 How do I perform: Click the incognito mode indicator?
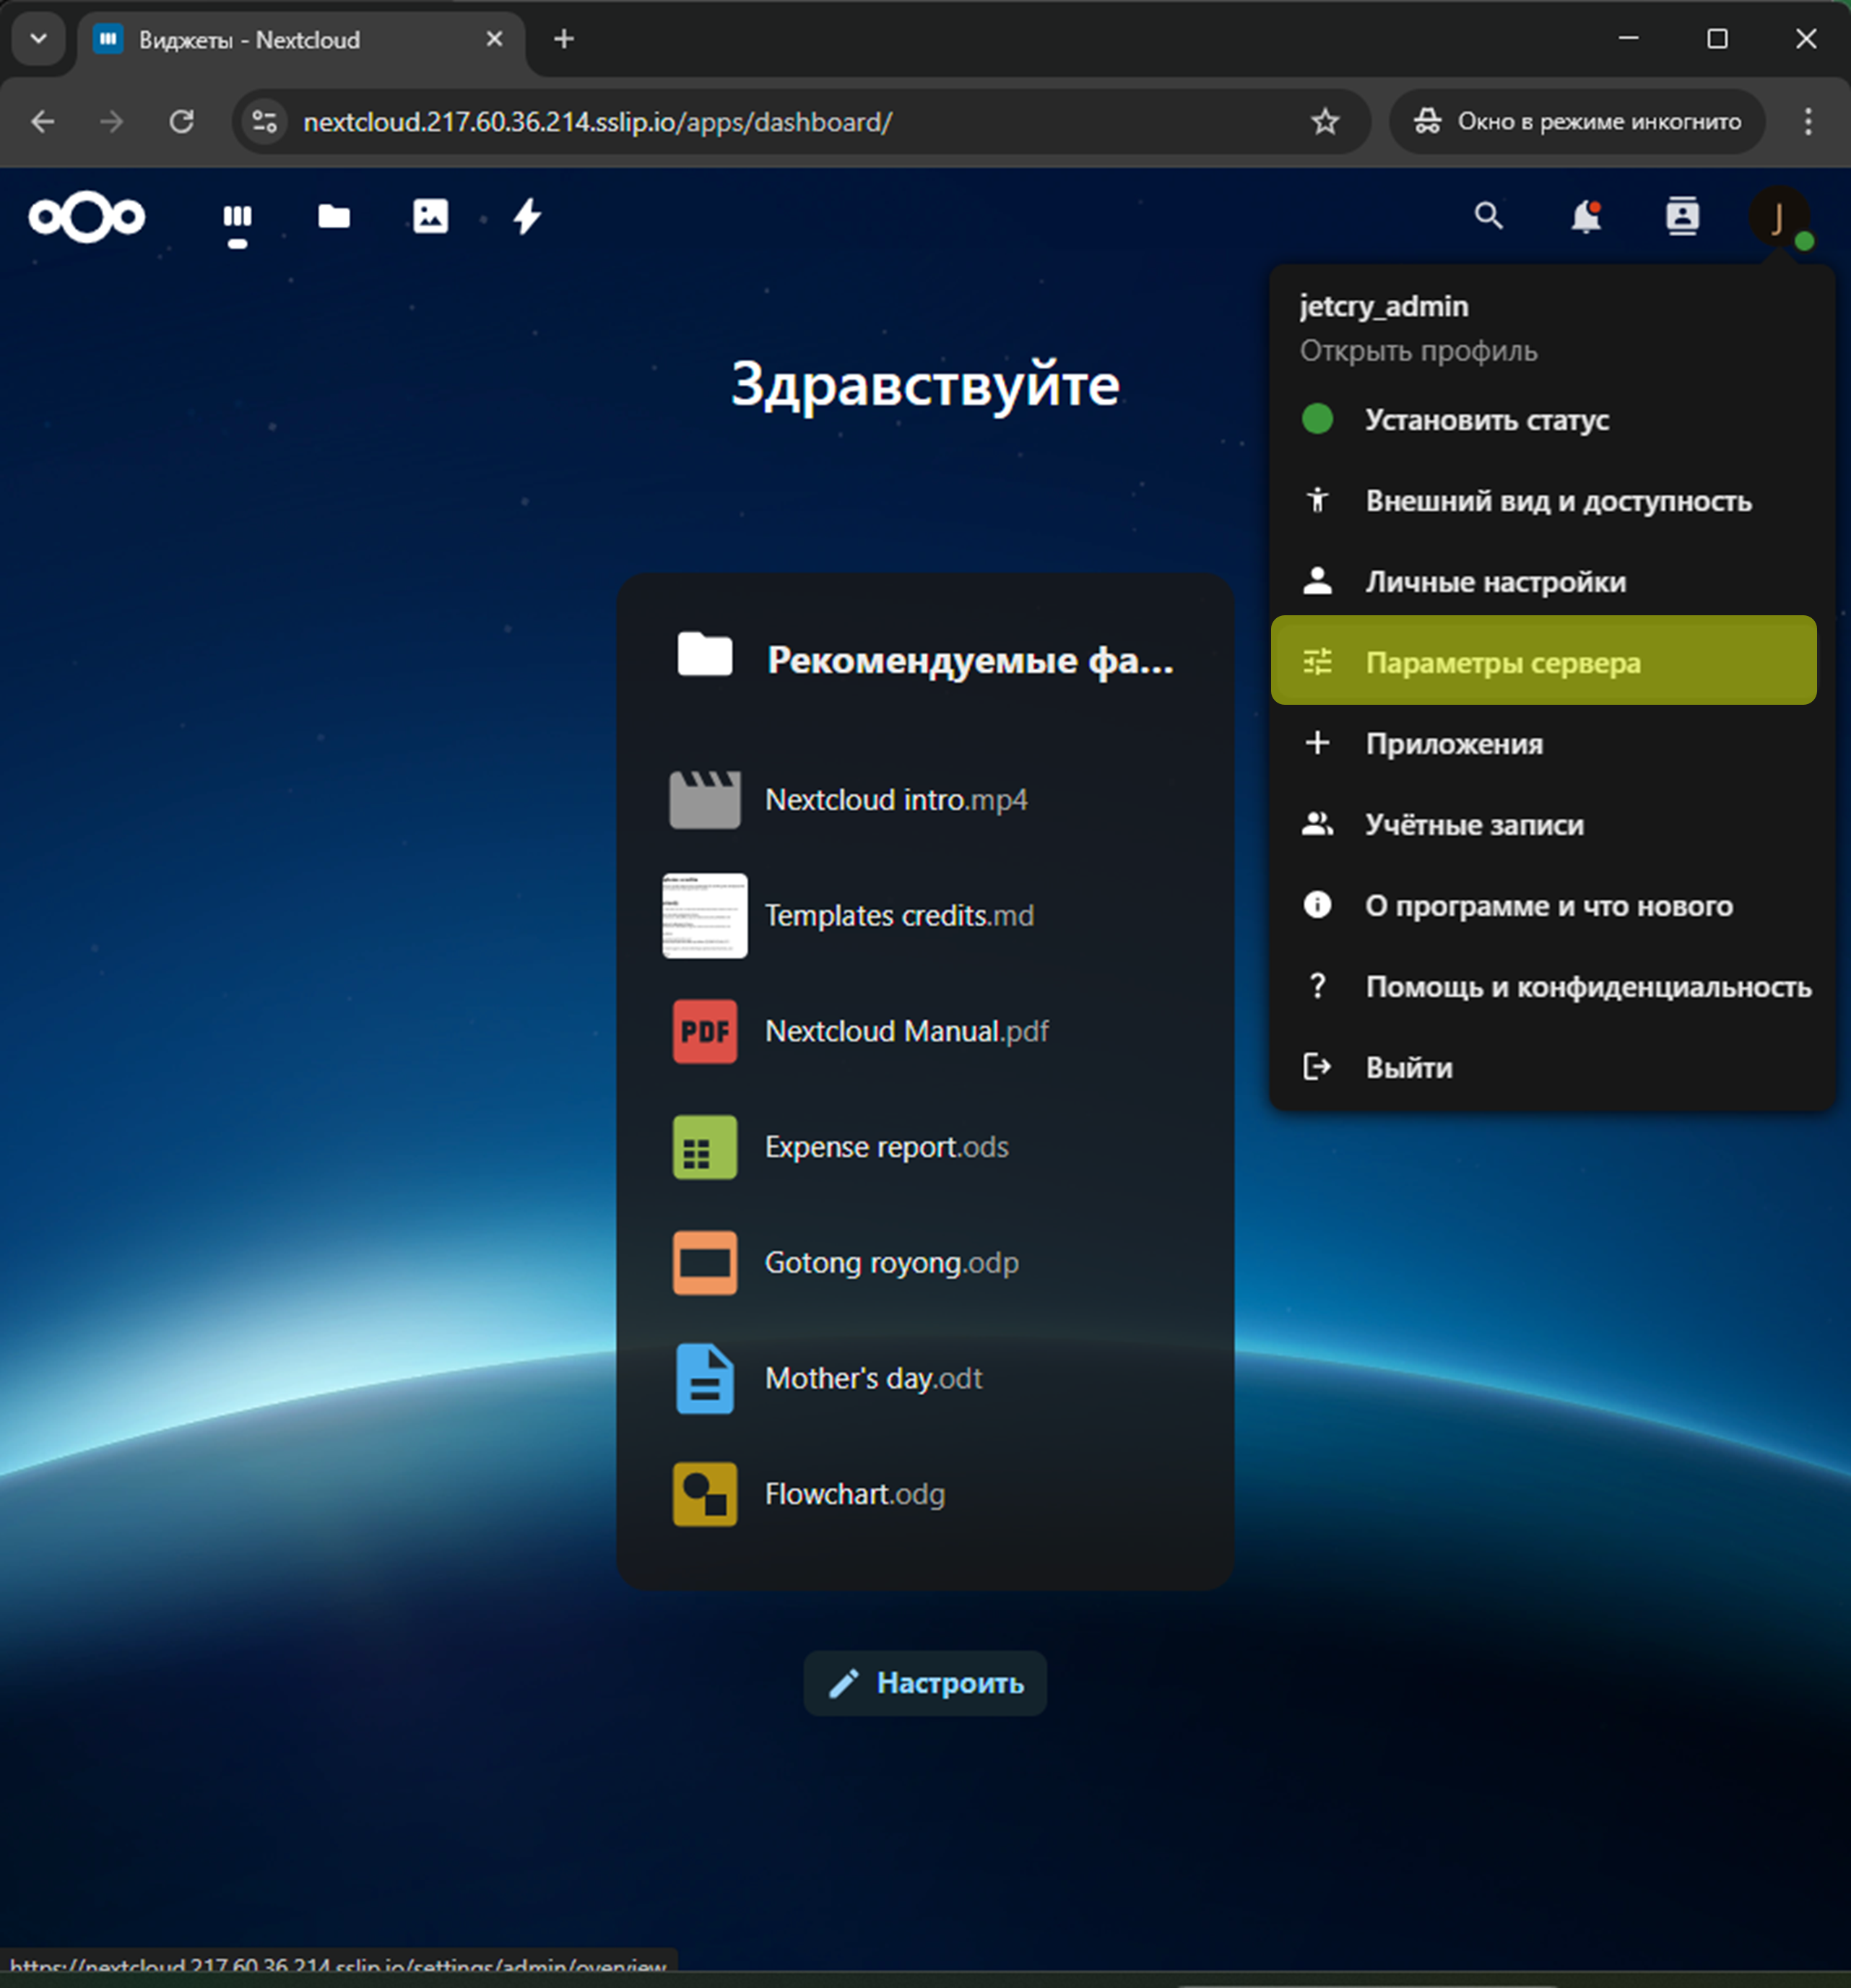(1577, 122)
